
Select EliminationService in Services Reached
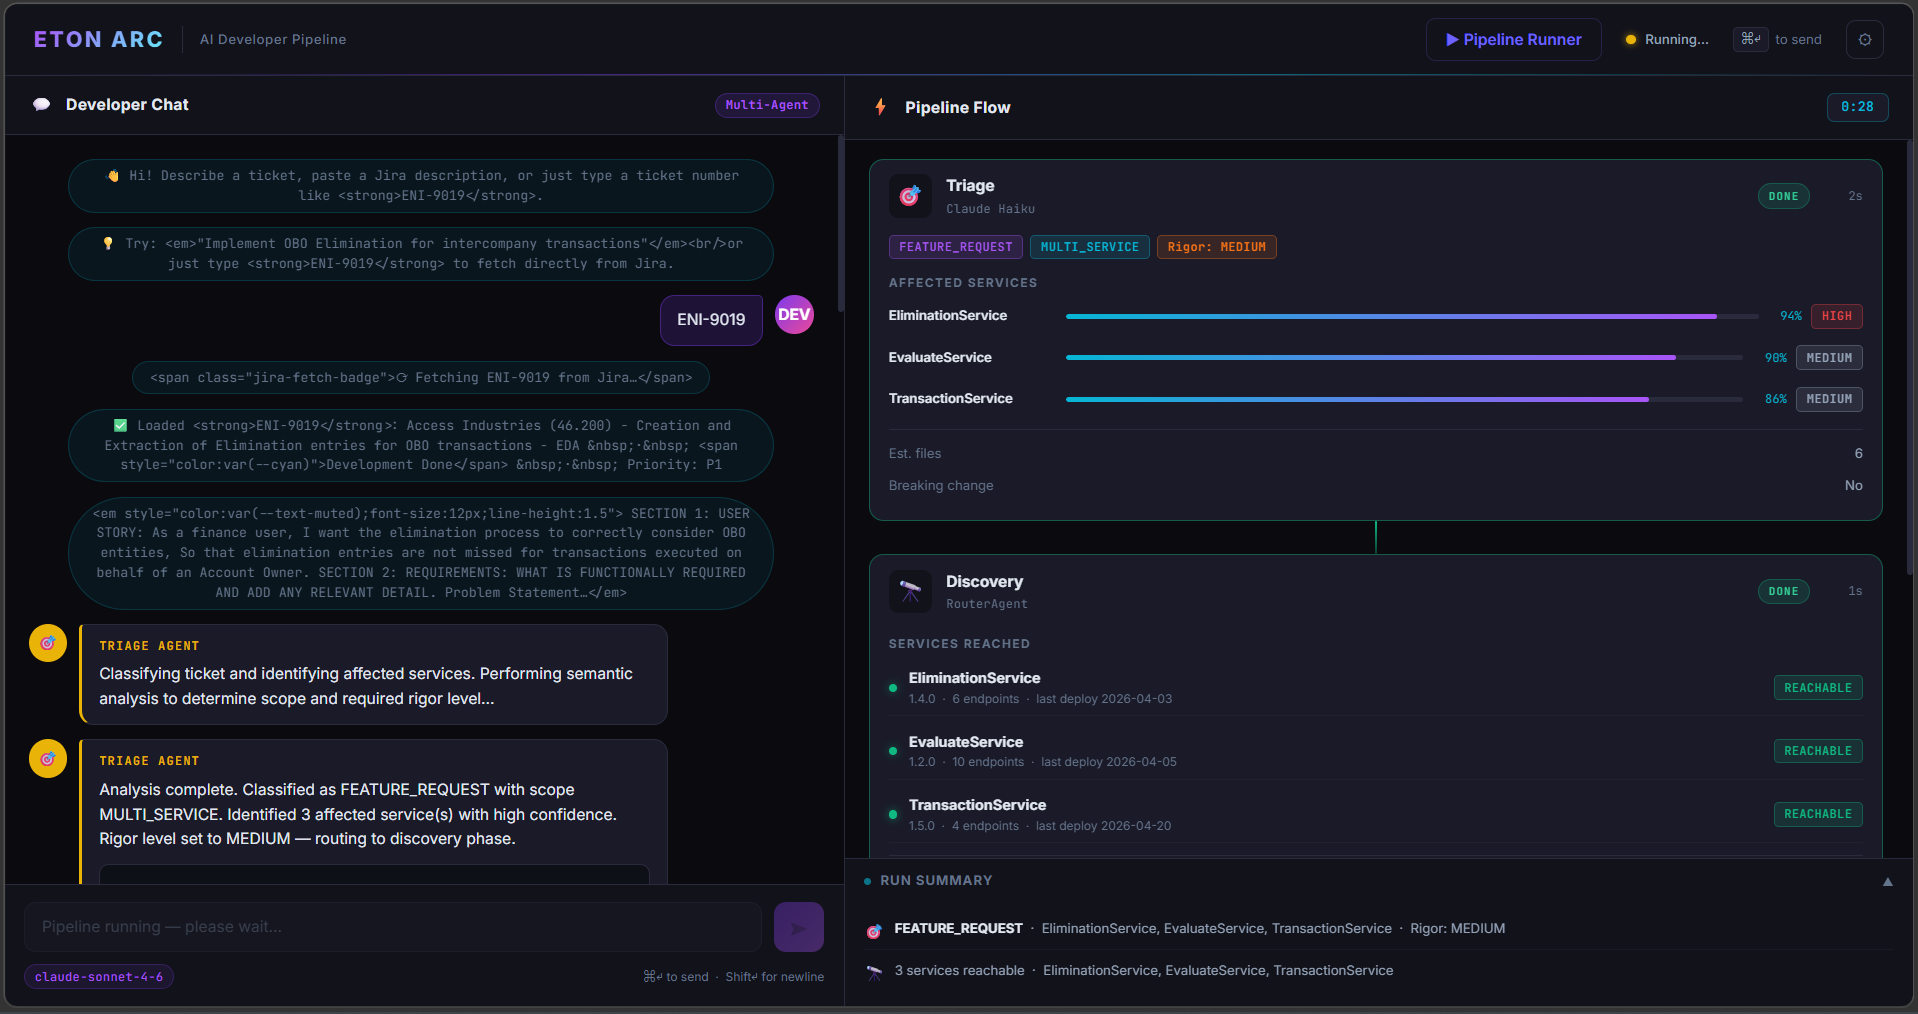click(1375, 688)
